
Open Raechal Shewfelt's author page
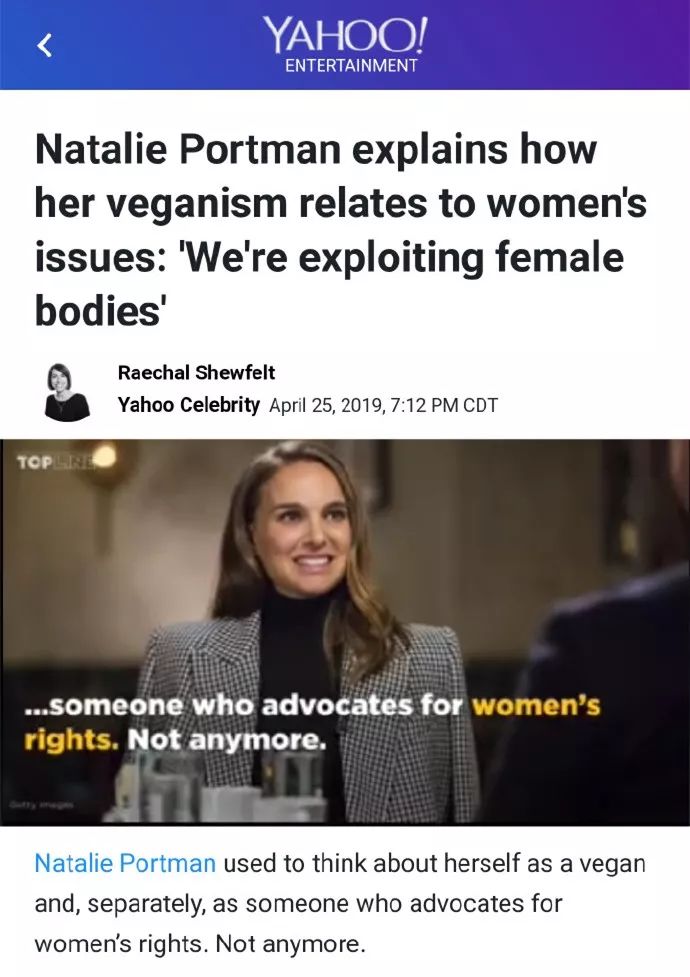click(x=196, y=372)
